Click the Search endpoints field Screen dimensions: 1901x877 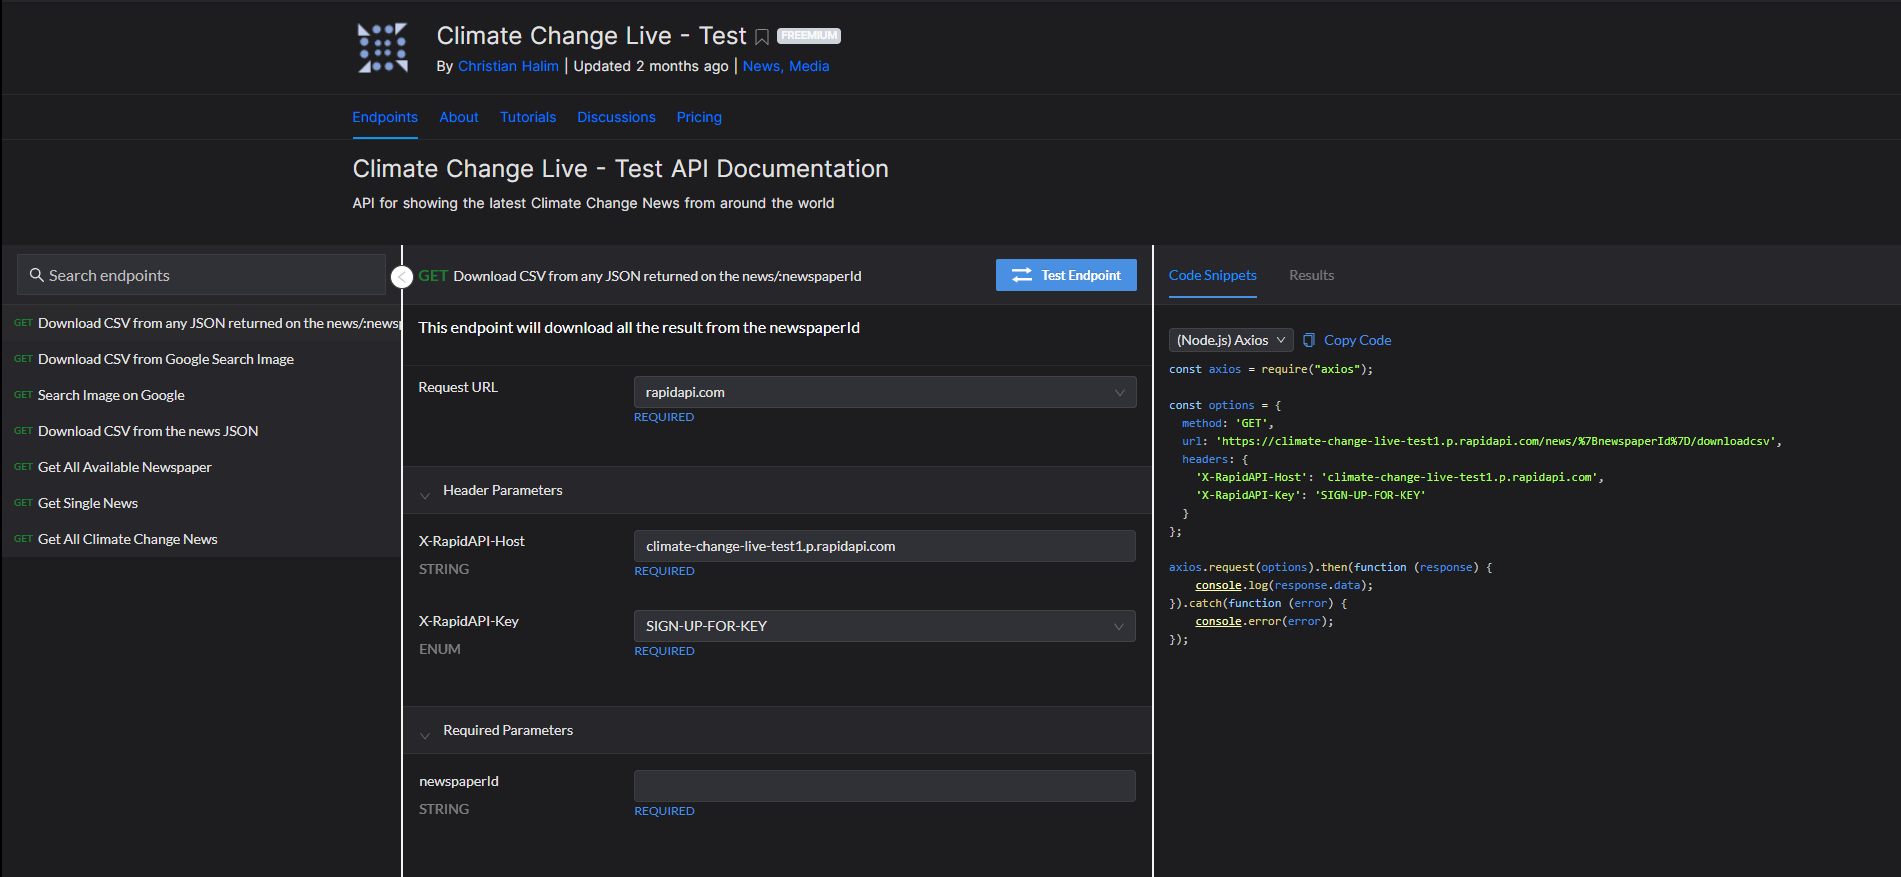[x=201, y=275]
